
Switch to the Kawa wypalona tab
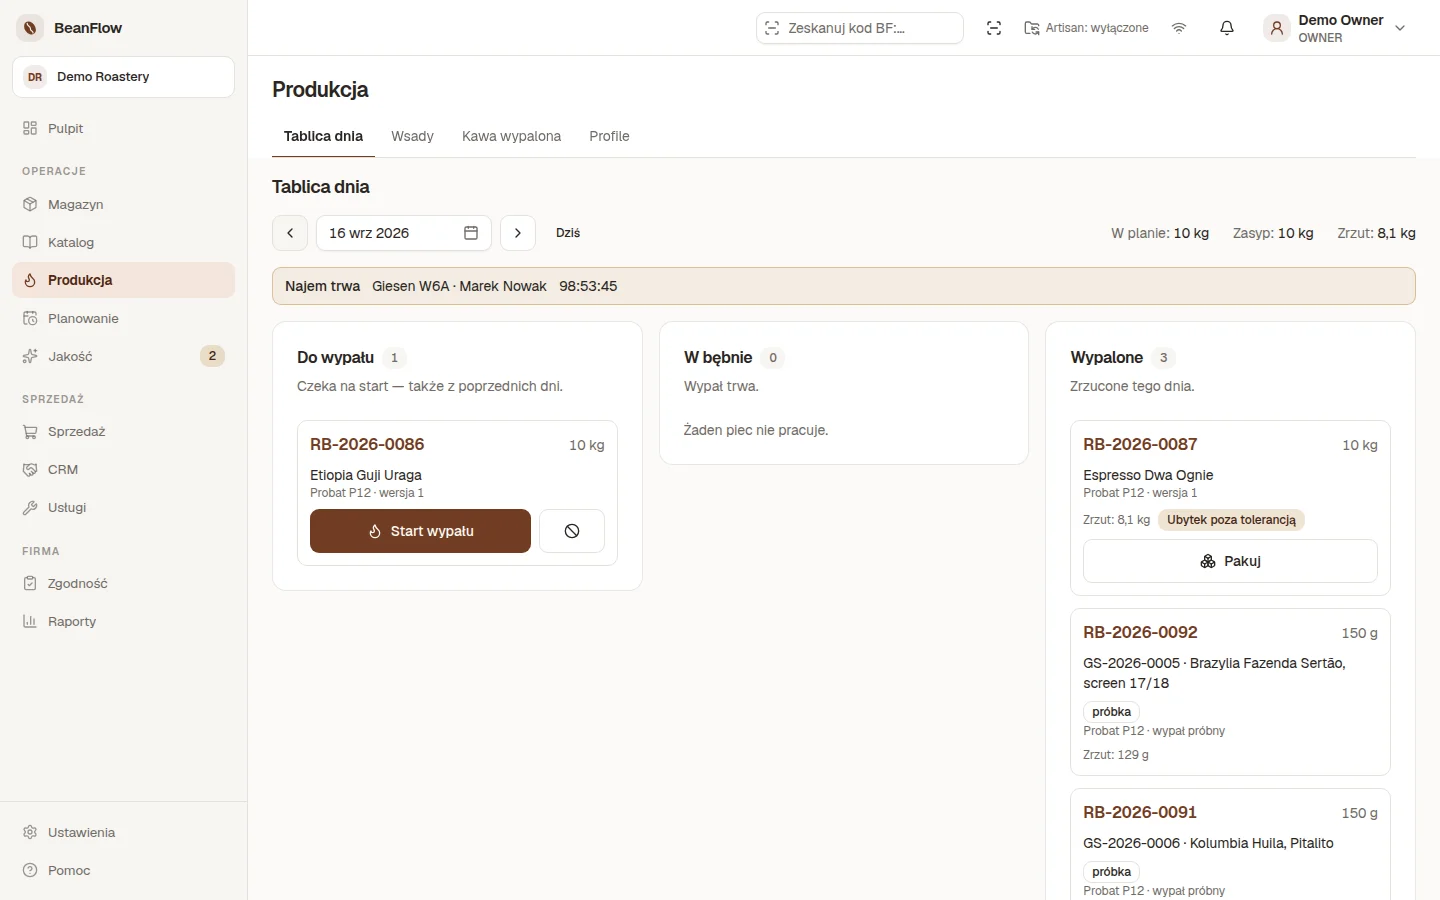pyautogui.click(x=511, y=136)
